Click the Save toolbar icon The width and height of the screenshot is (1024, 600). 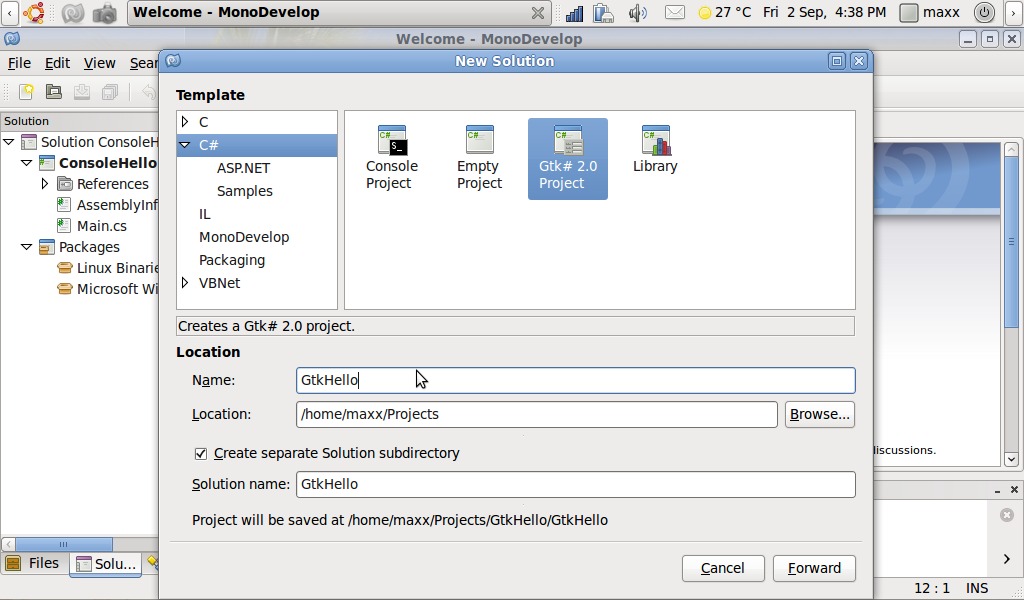pos(82,92)
